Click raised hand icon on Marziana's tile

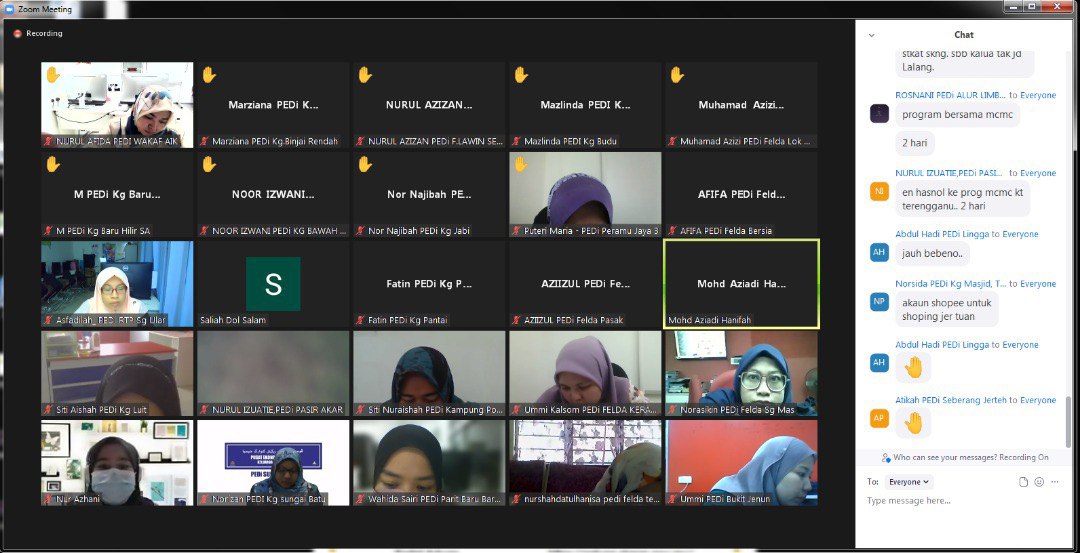(x=209, y=74)
